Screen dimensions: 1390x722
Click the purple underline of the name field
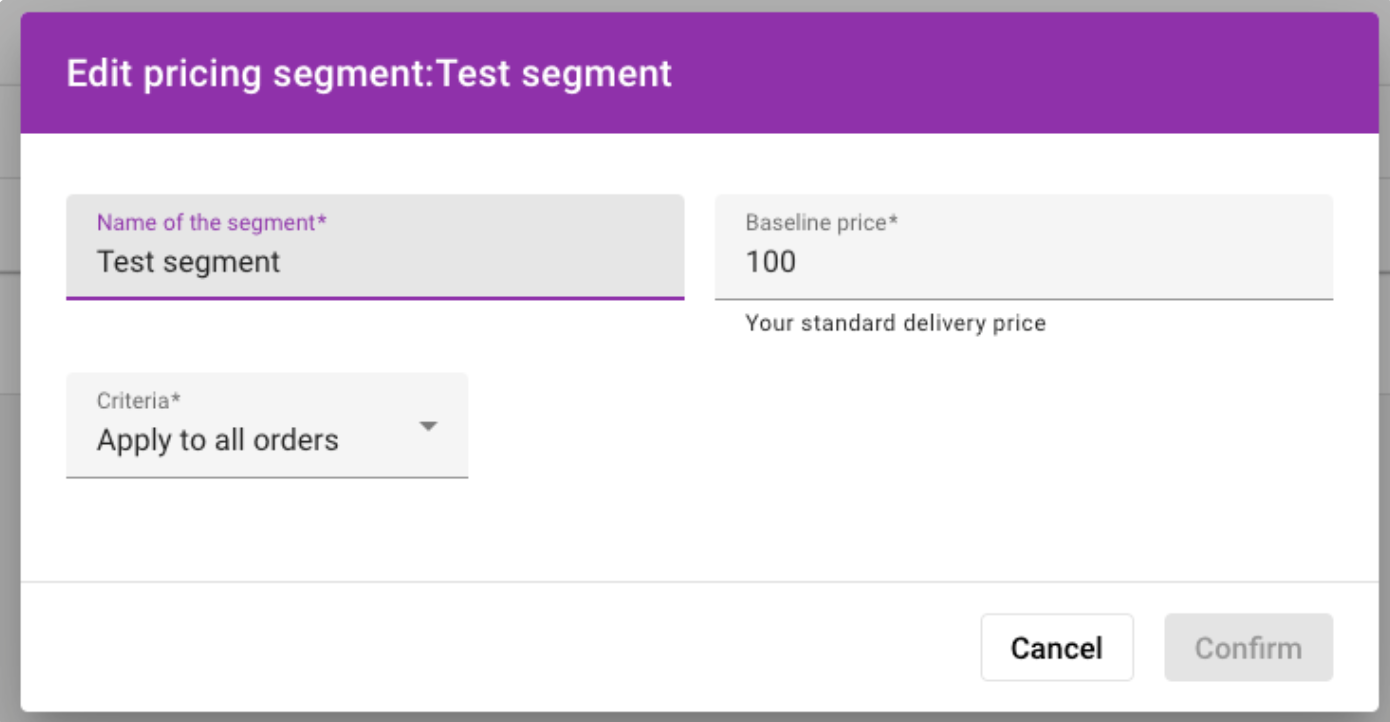tap(375, 297)
